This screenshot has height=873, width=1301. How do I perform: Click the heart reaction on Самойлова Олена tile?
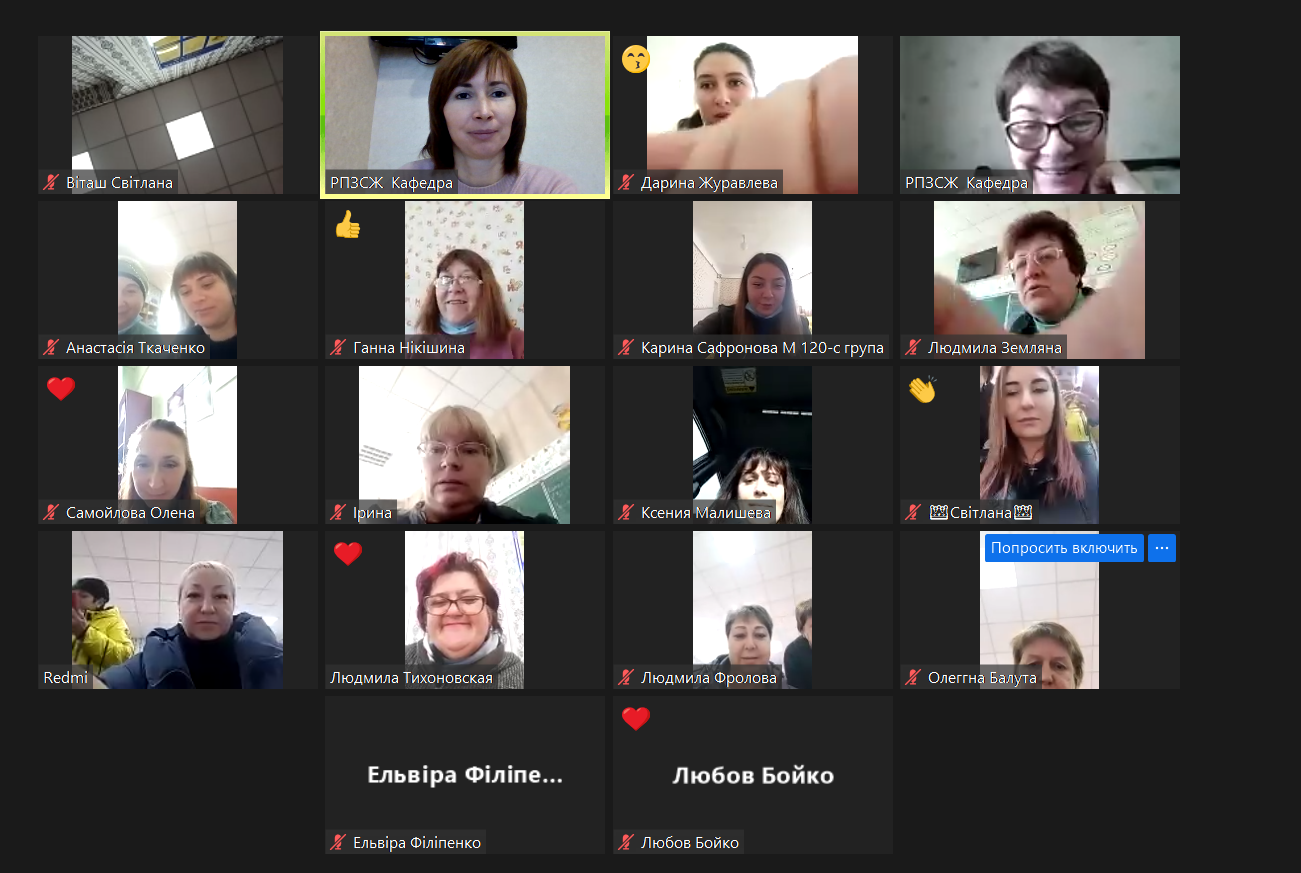pyautogui.click(x=61, y=389)
